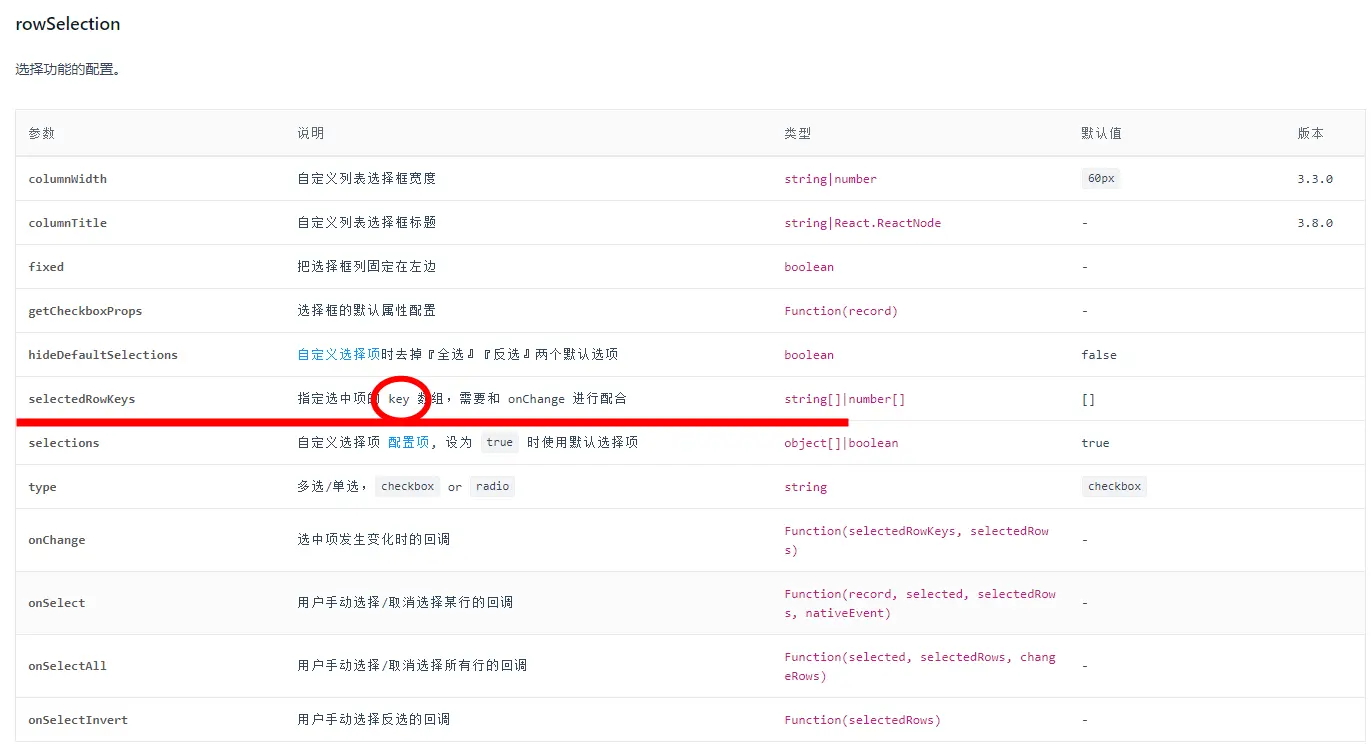Image resolution: width=1371 pixels, height=755 pixels.
Task: Click the [] default value
Action: click(1088, 399)
